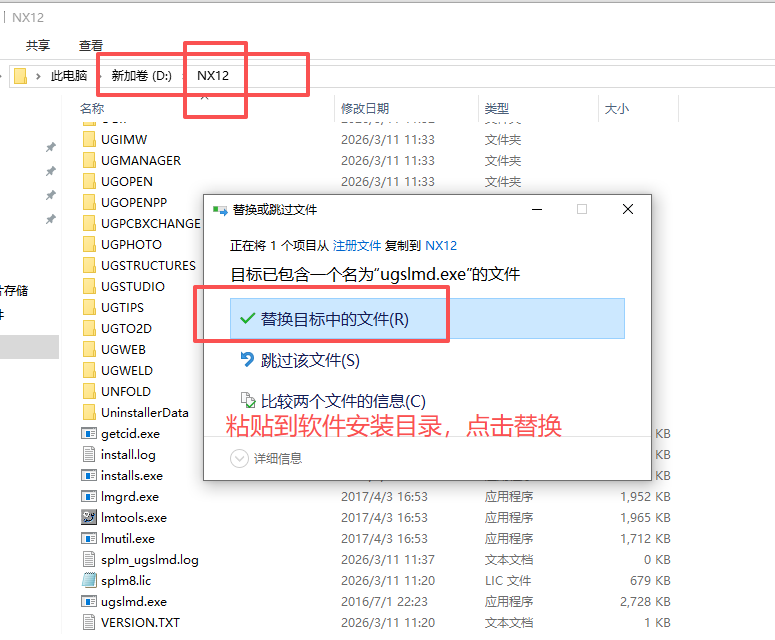Click the address bar folder icon
The width and height of the screenshot is (775, 640).
point(20,76)
